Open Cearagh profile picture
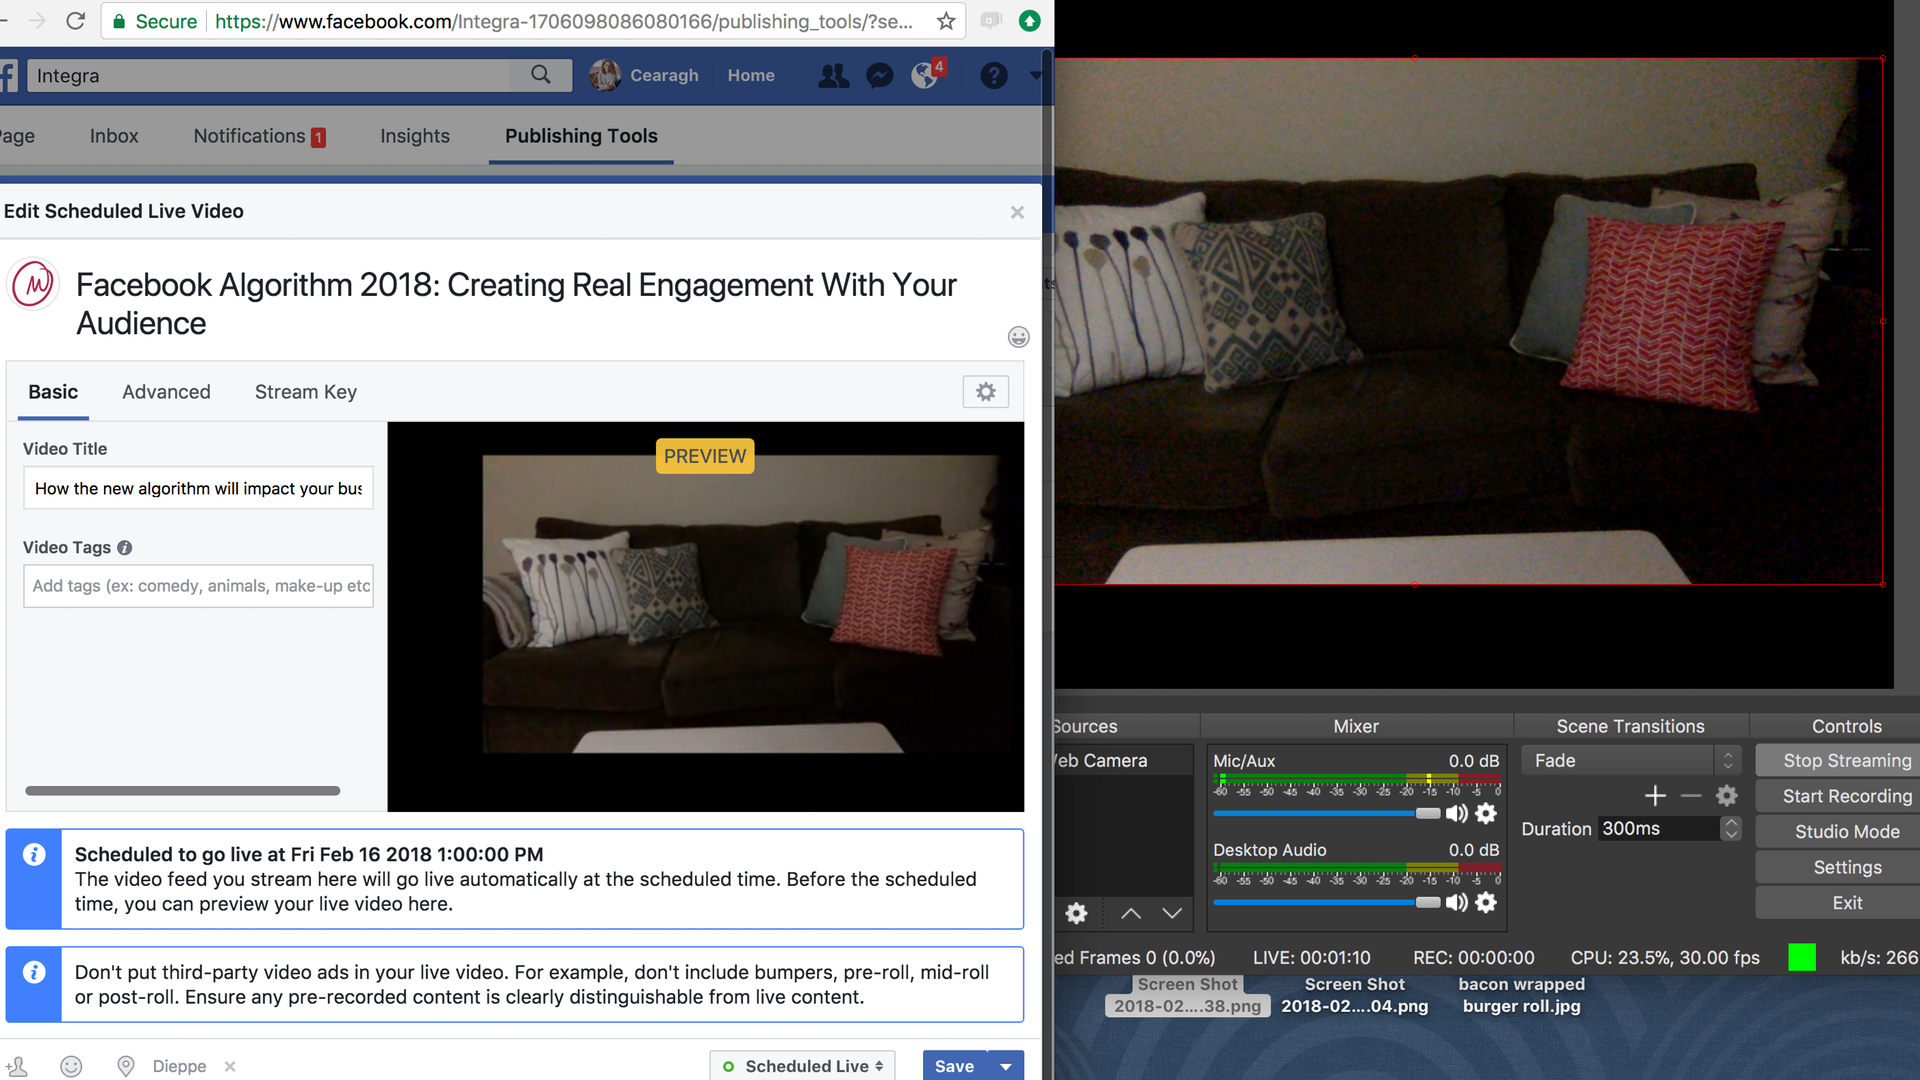Image resolution: width=1920 pixels, height=1080 pixels. click(604, 75)
